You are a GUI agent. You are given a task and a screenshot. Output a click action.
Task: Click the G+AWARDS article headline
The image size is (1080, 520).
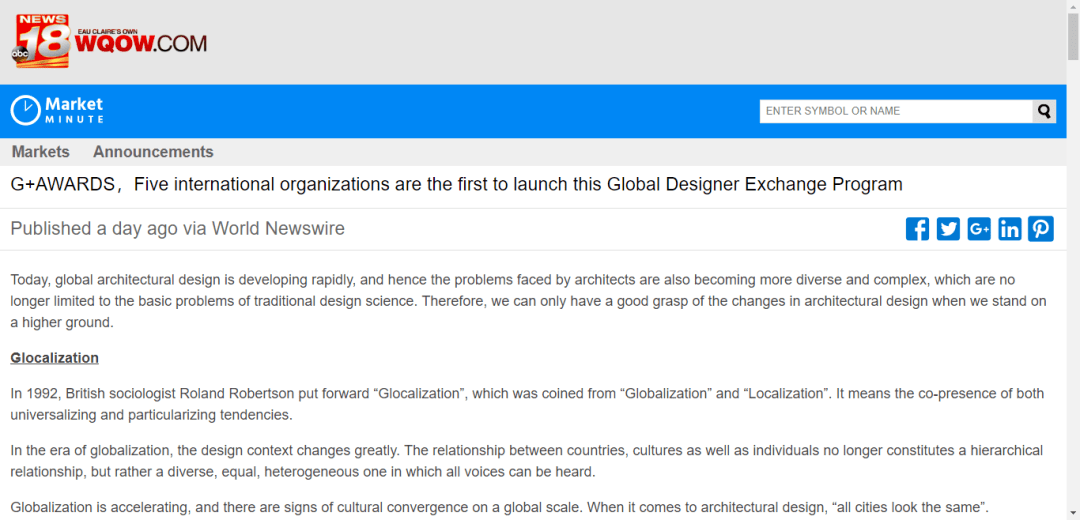[x=456, y=185]
